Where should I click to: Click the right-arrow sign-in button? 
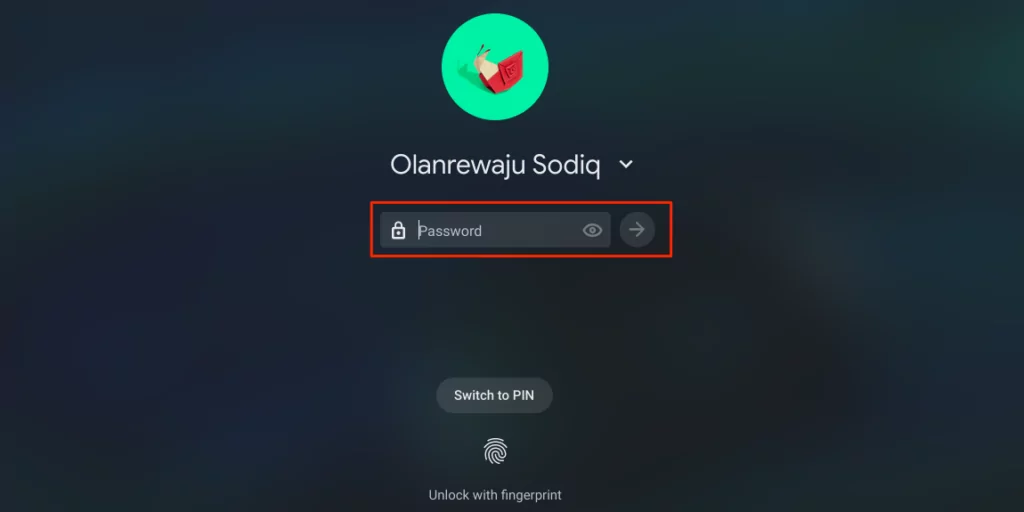[637, 229]
